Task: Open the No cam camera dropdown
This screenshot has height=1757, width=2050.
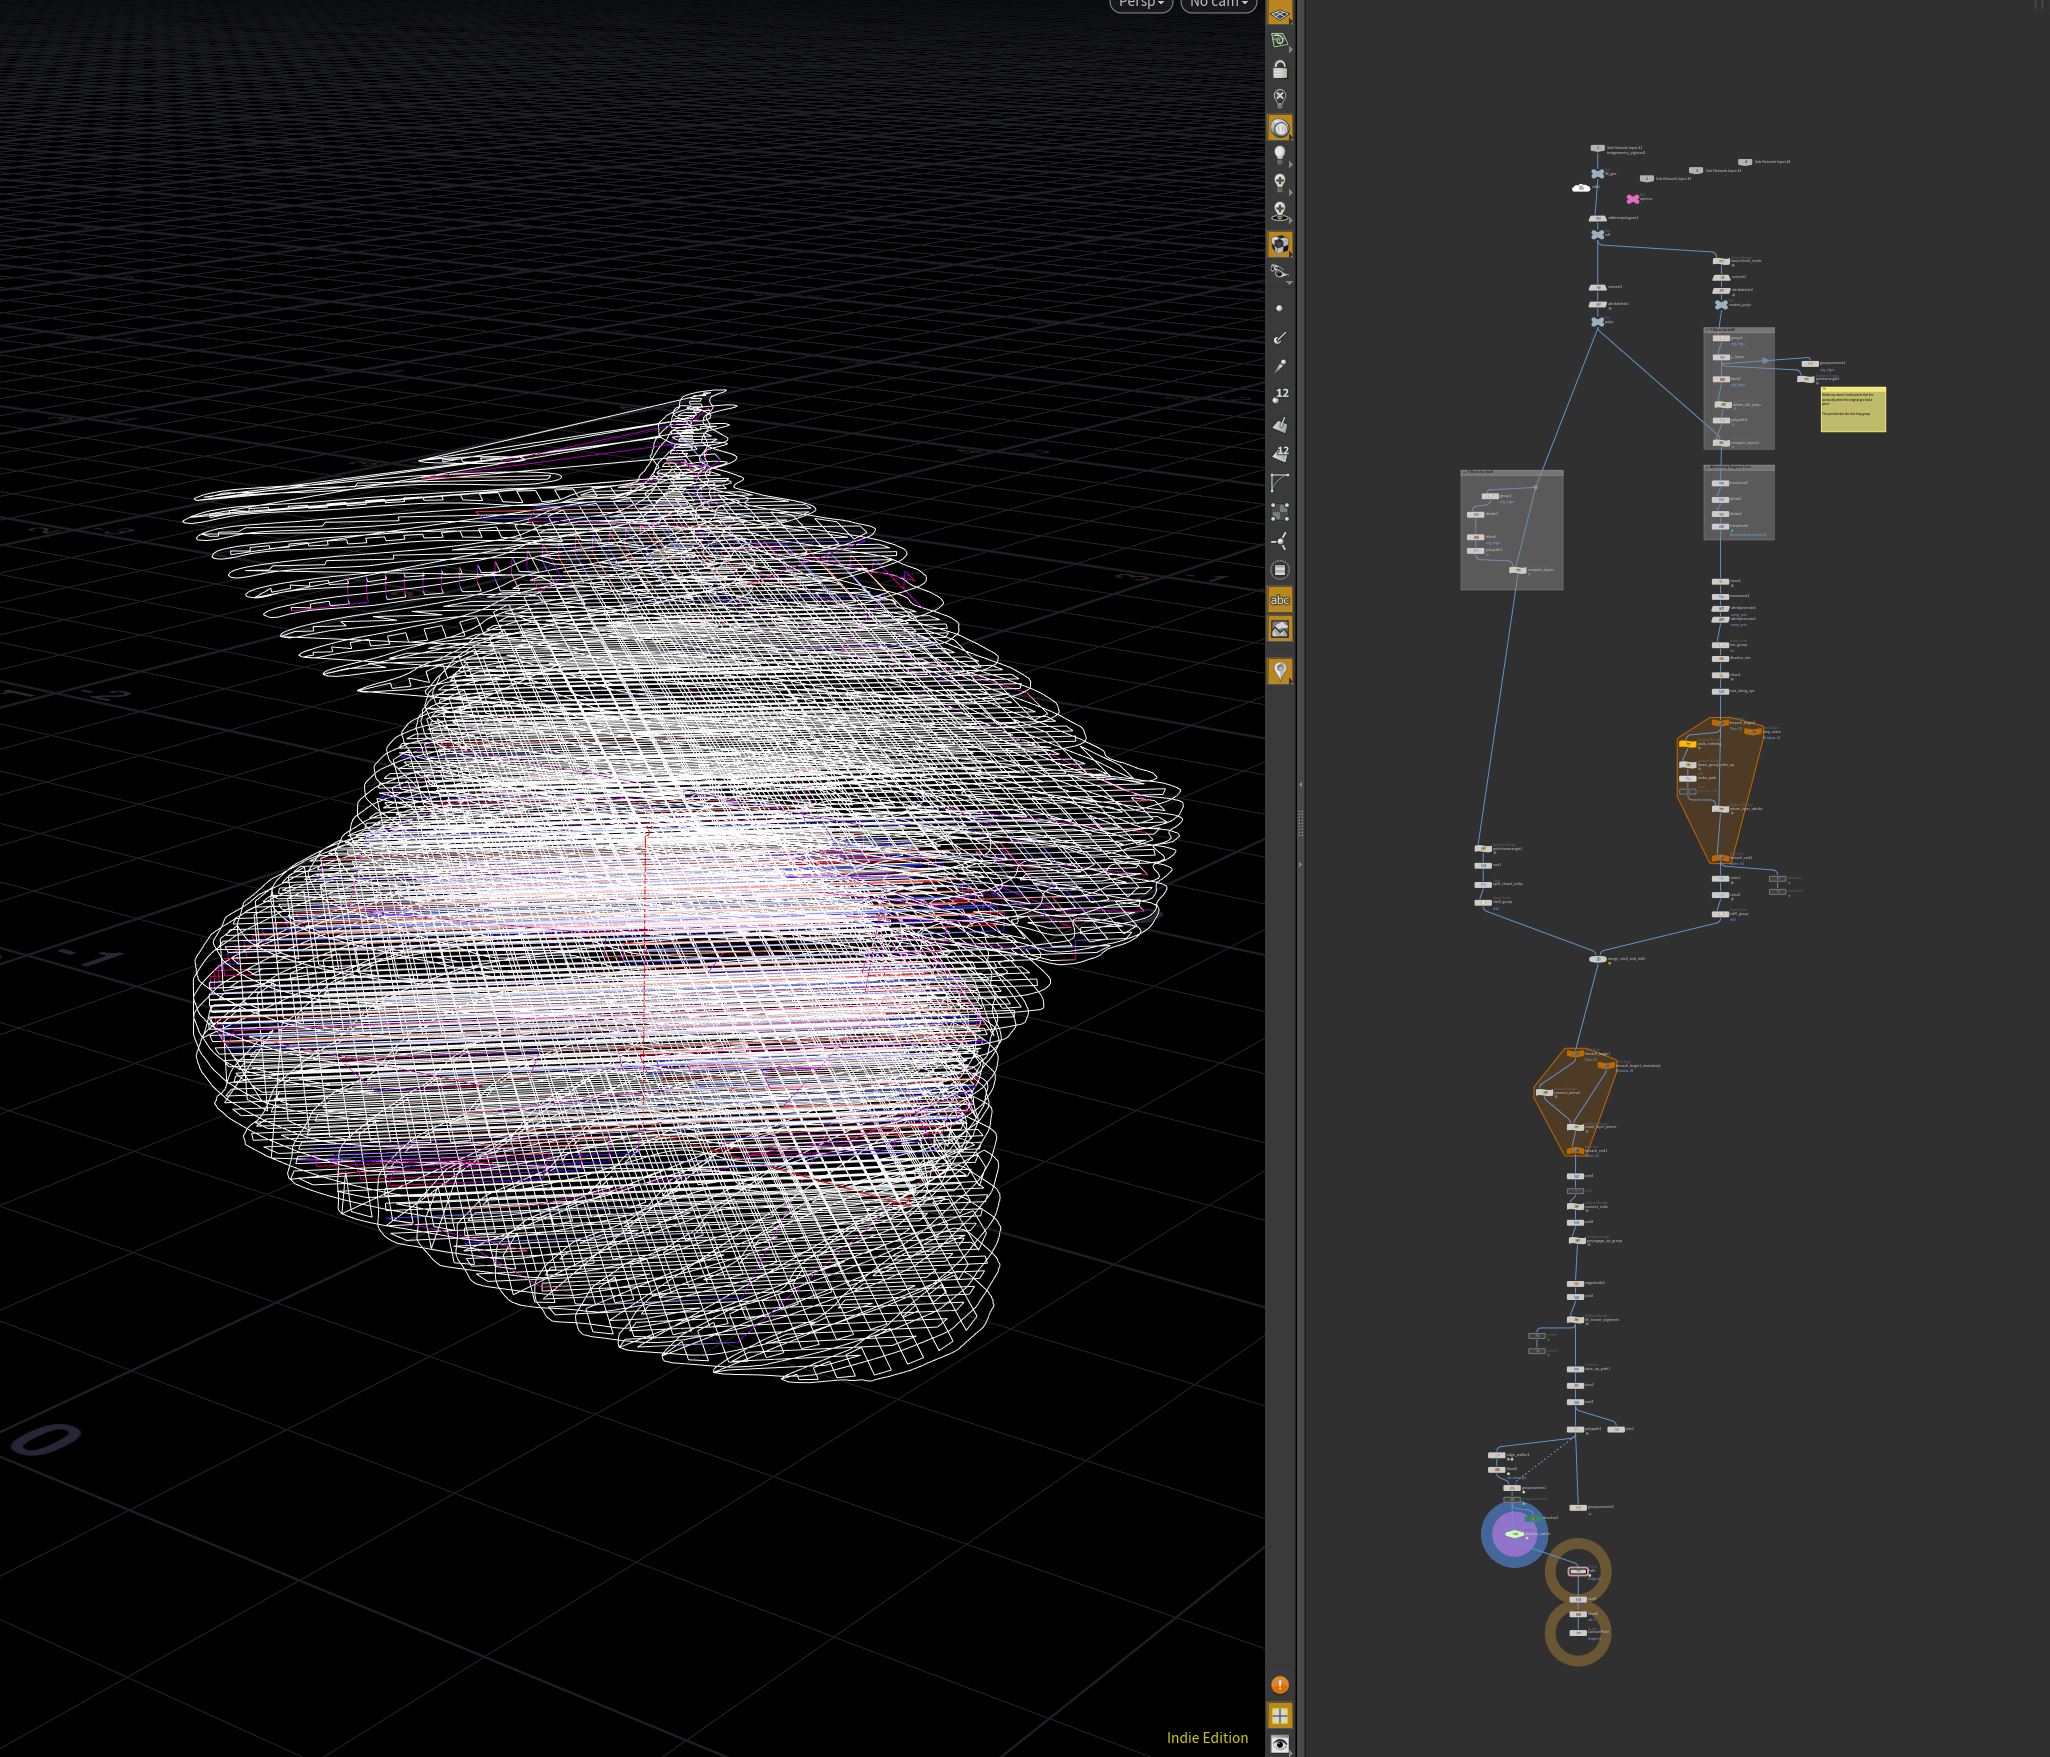Action: point(1218,4)
